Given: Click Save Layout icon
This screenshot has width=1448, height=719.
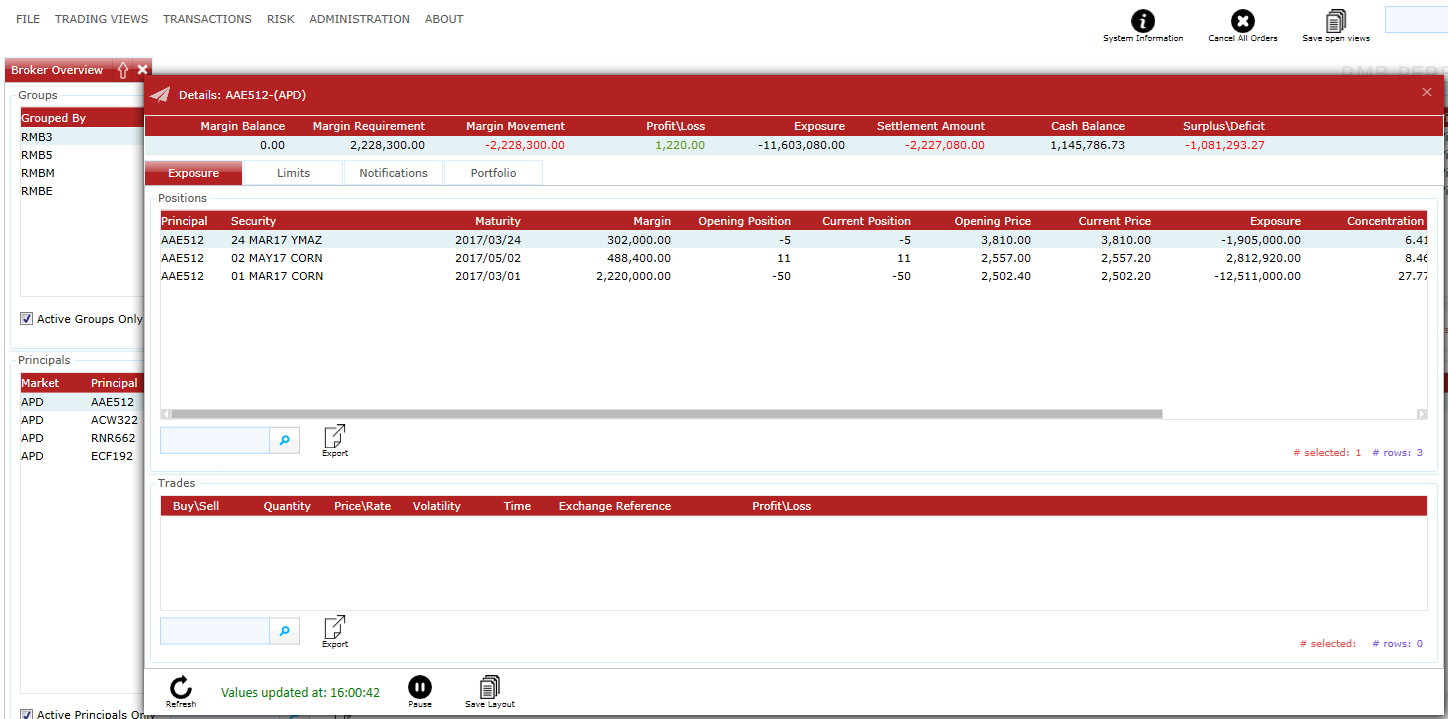Looking at the screenshot, I should tap(489, 688).
